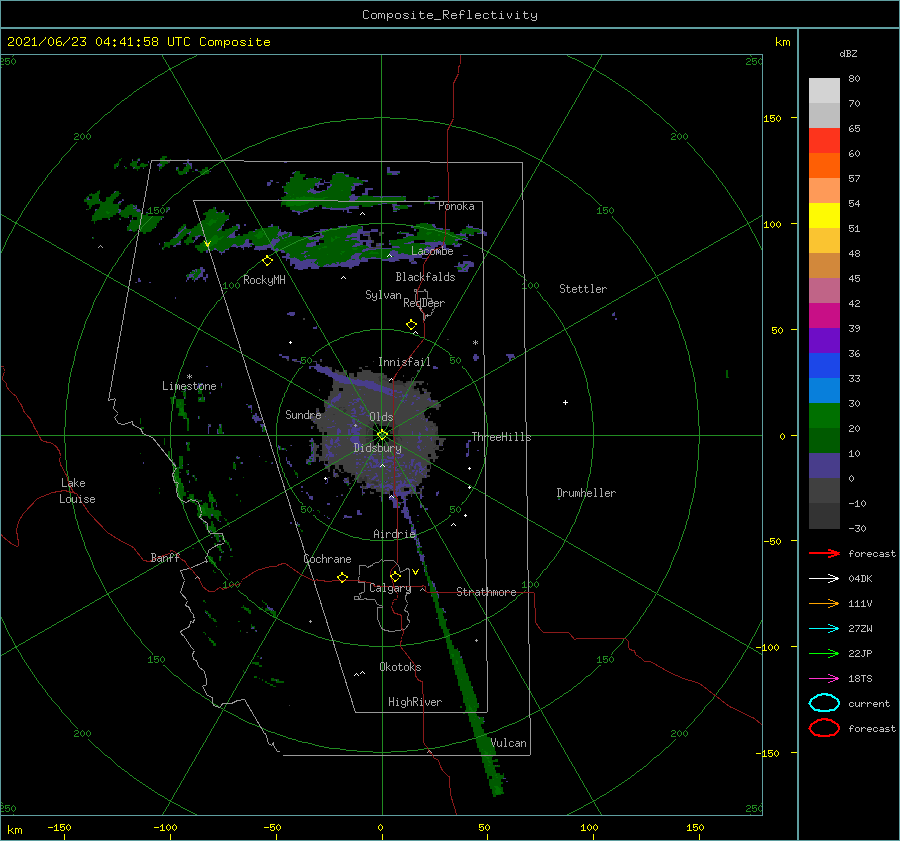Click the yellow km label at top right
Image resolution: width=900 pixels, height=841 pixels.
[x=782, y=42]
